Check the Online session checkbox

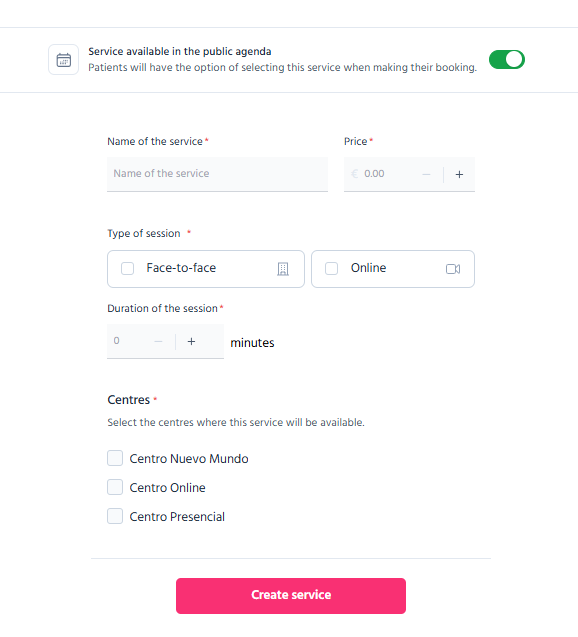[331, 269]
